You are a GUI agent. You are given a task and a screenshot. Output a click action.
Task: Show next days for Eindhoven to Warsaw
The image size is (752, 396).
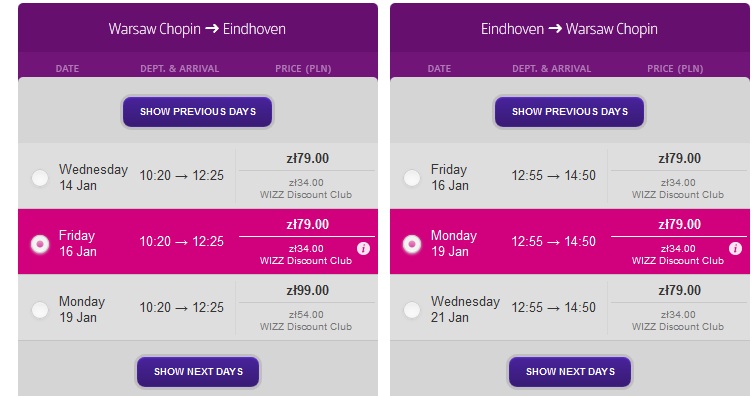pos(570,372)
